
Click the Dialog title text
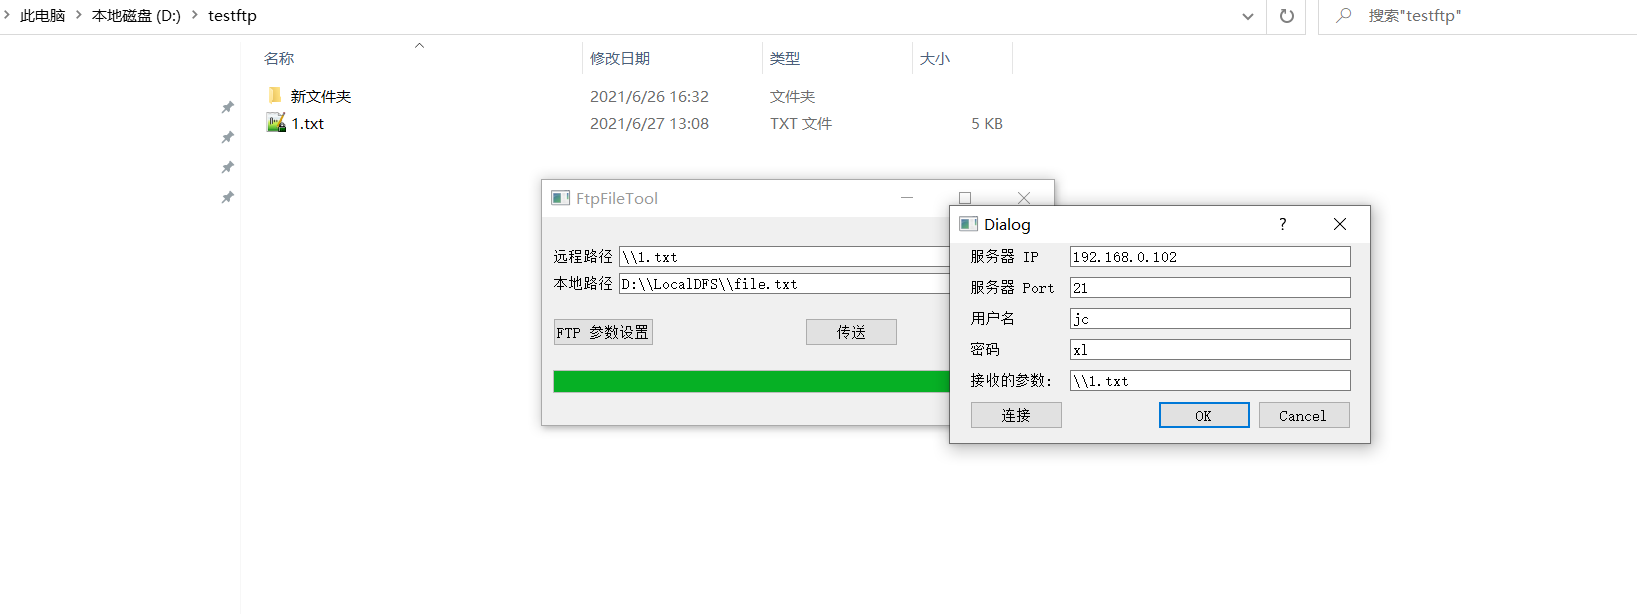click(x=1007, y=224)
